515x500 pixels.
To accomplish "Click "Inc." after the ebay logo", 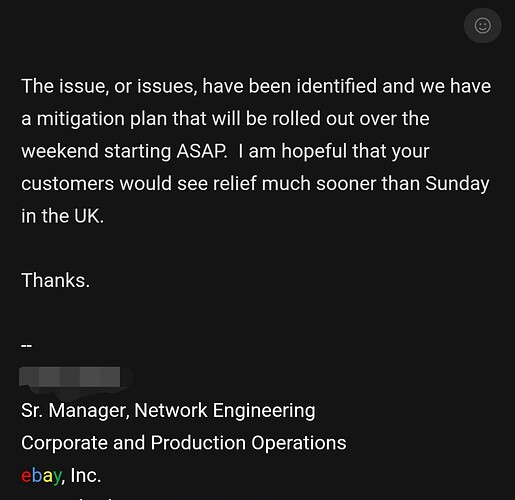I will coord(86,475).
